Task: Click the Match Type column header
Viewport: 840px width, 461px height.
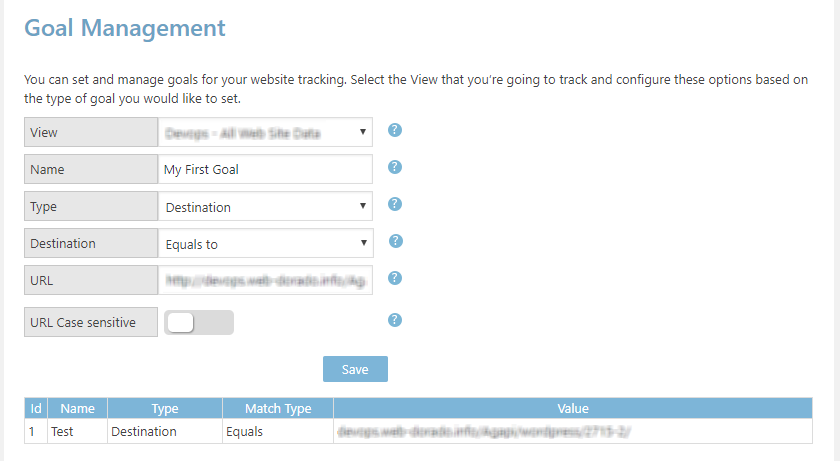Action: tap(278, 409)
